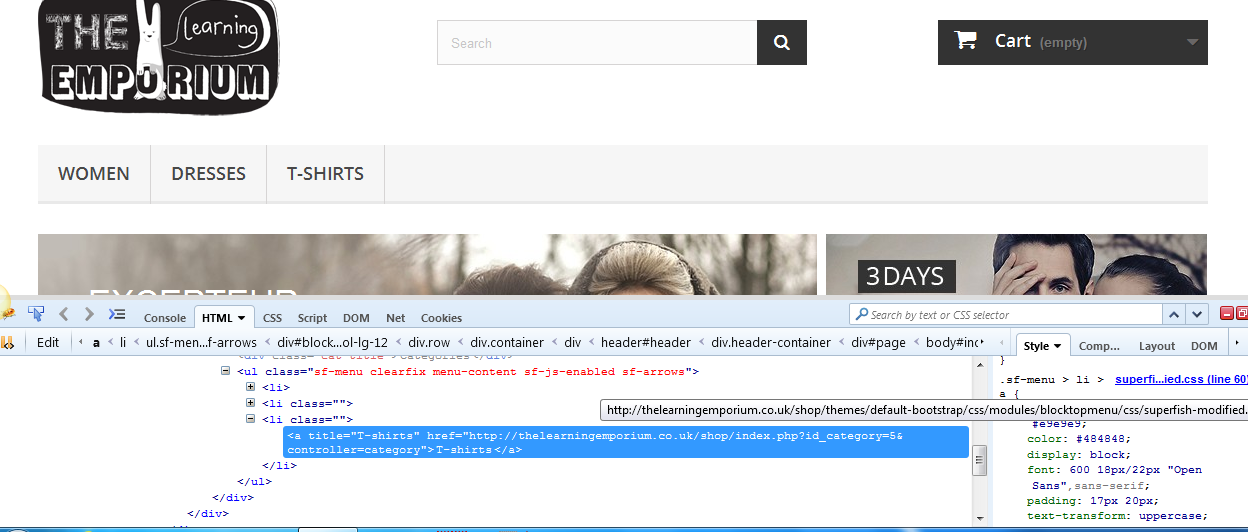Screen dimensions: 1248x532
Task: Open the Layout side panel tab
Action: (x=1157, y=346)
